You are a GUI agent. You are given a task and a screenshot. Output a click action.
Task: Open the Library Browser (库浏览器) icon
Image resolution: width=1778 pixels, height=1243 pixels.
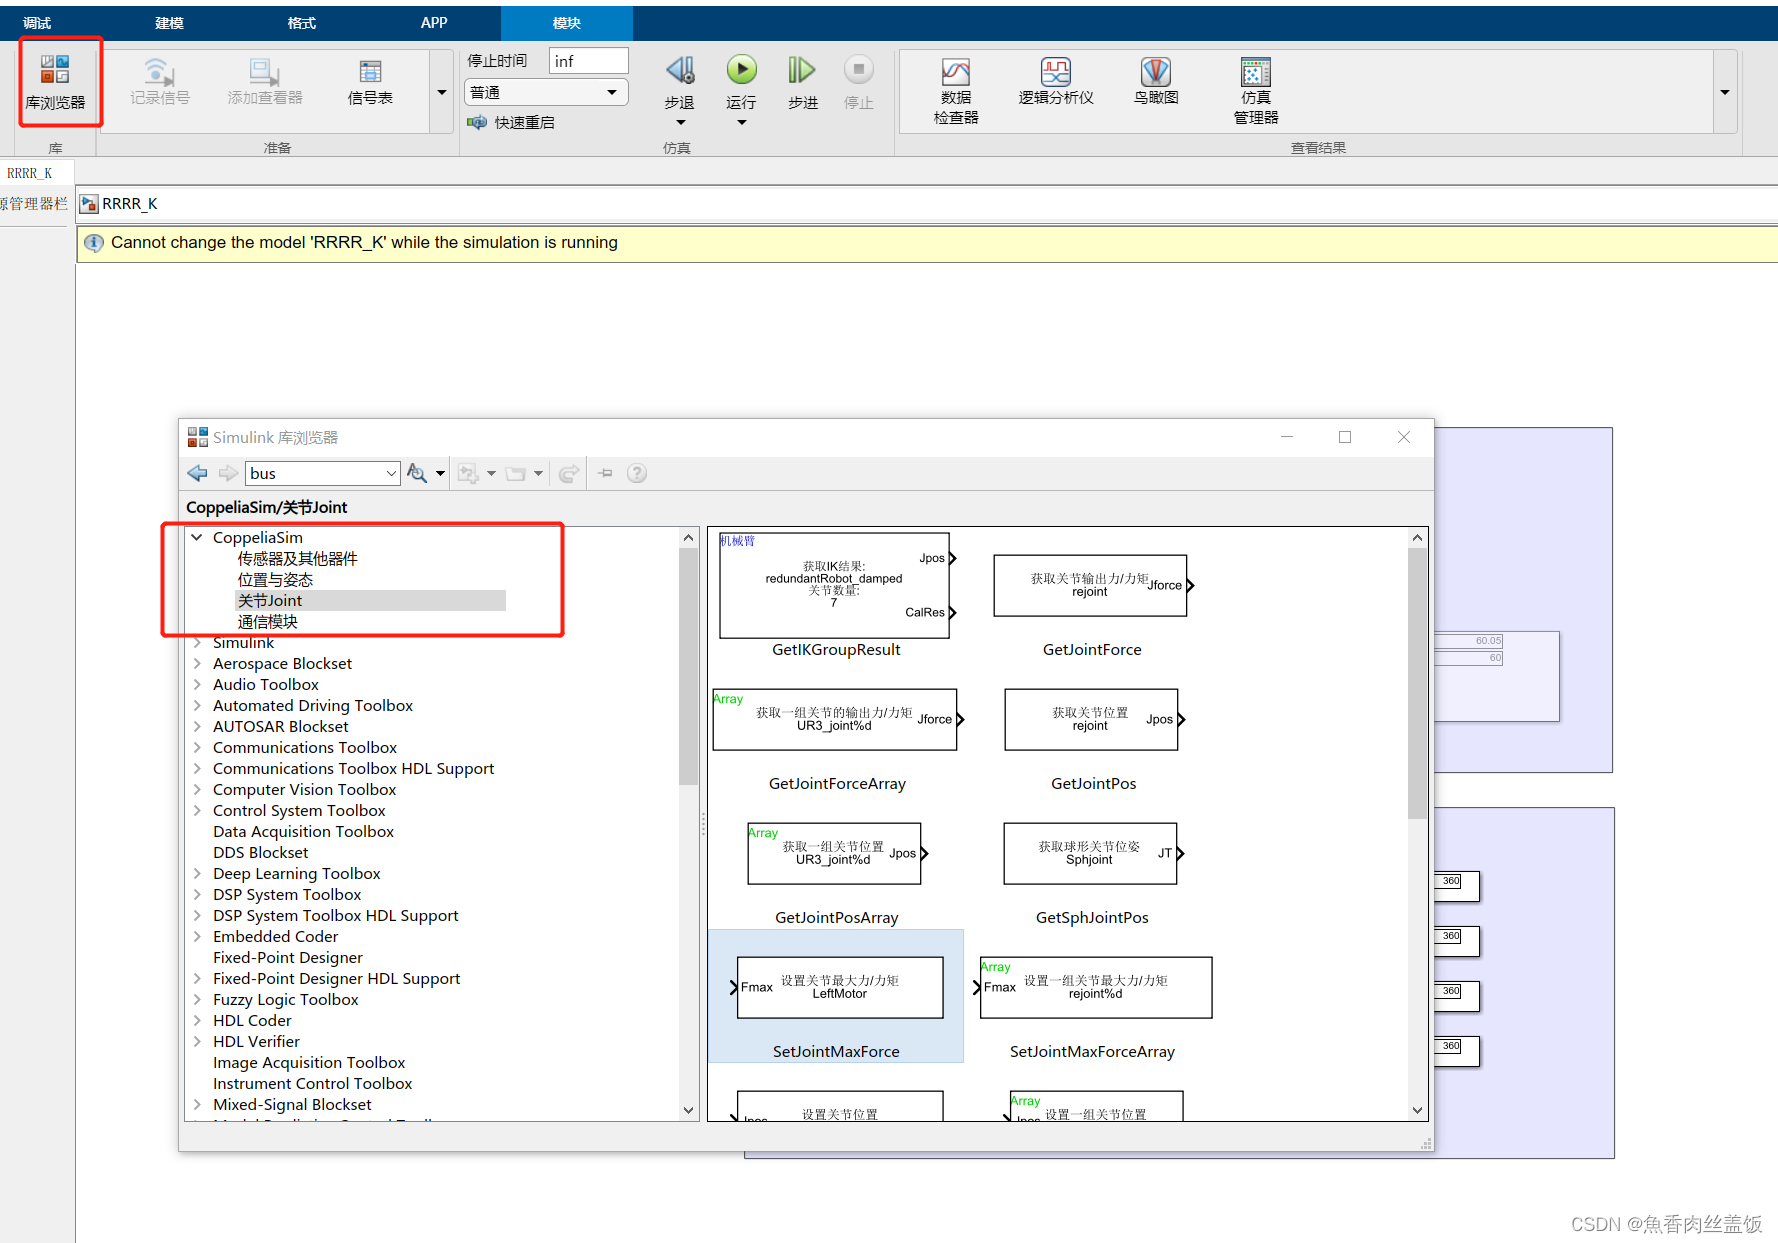pyautogui.click(x=55, y=69)
